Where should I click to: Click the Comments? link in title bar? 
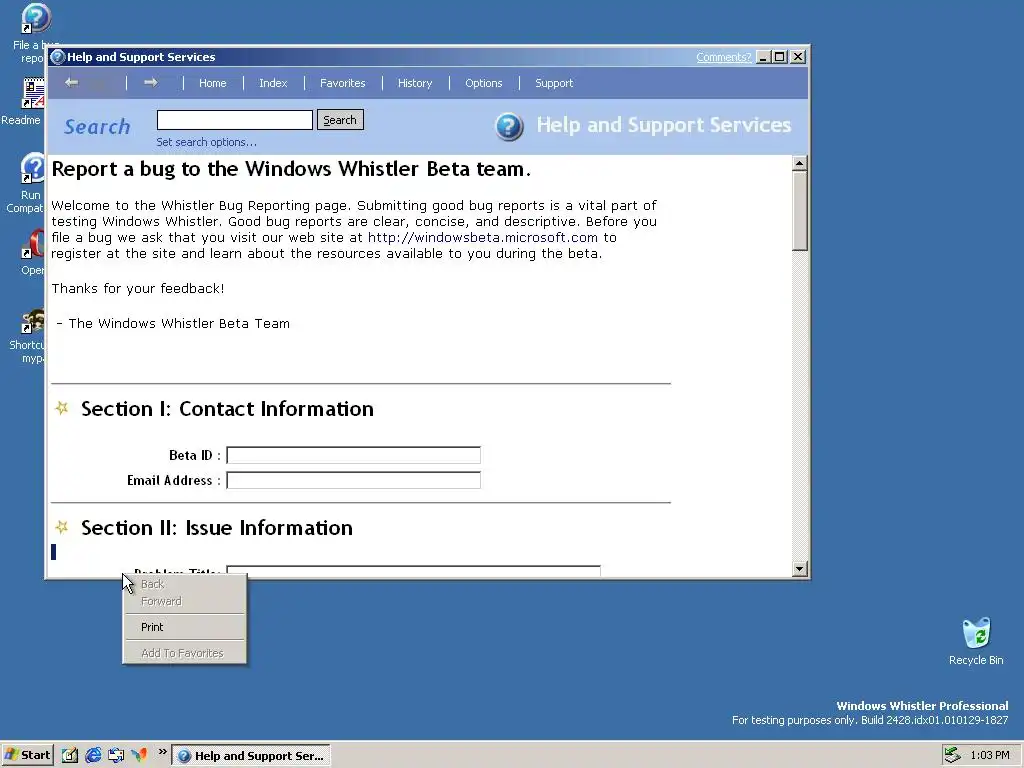pos(724,57)
